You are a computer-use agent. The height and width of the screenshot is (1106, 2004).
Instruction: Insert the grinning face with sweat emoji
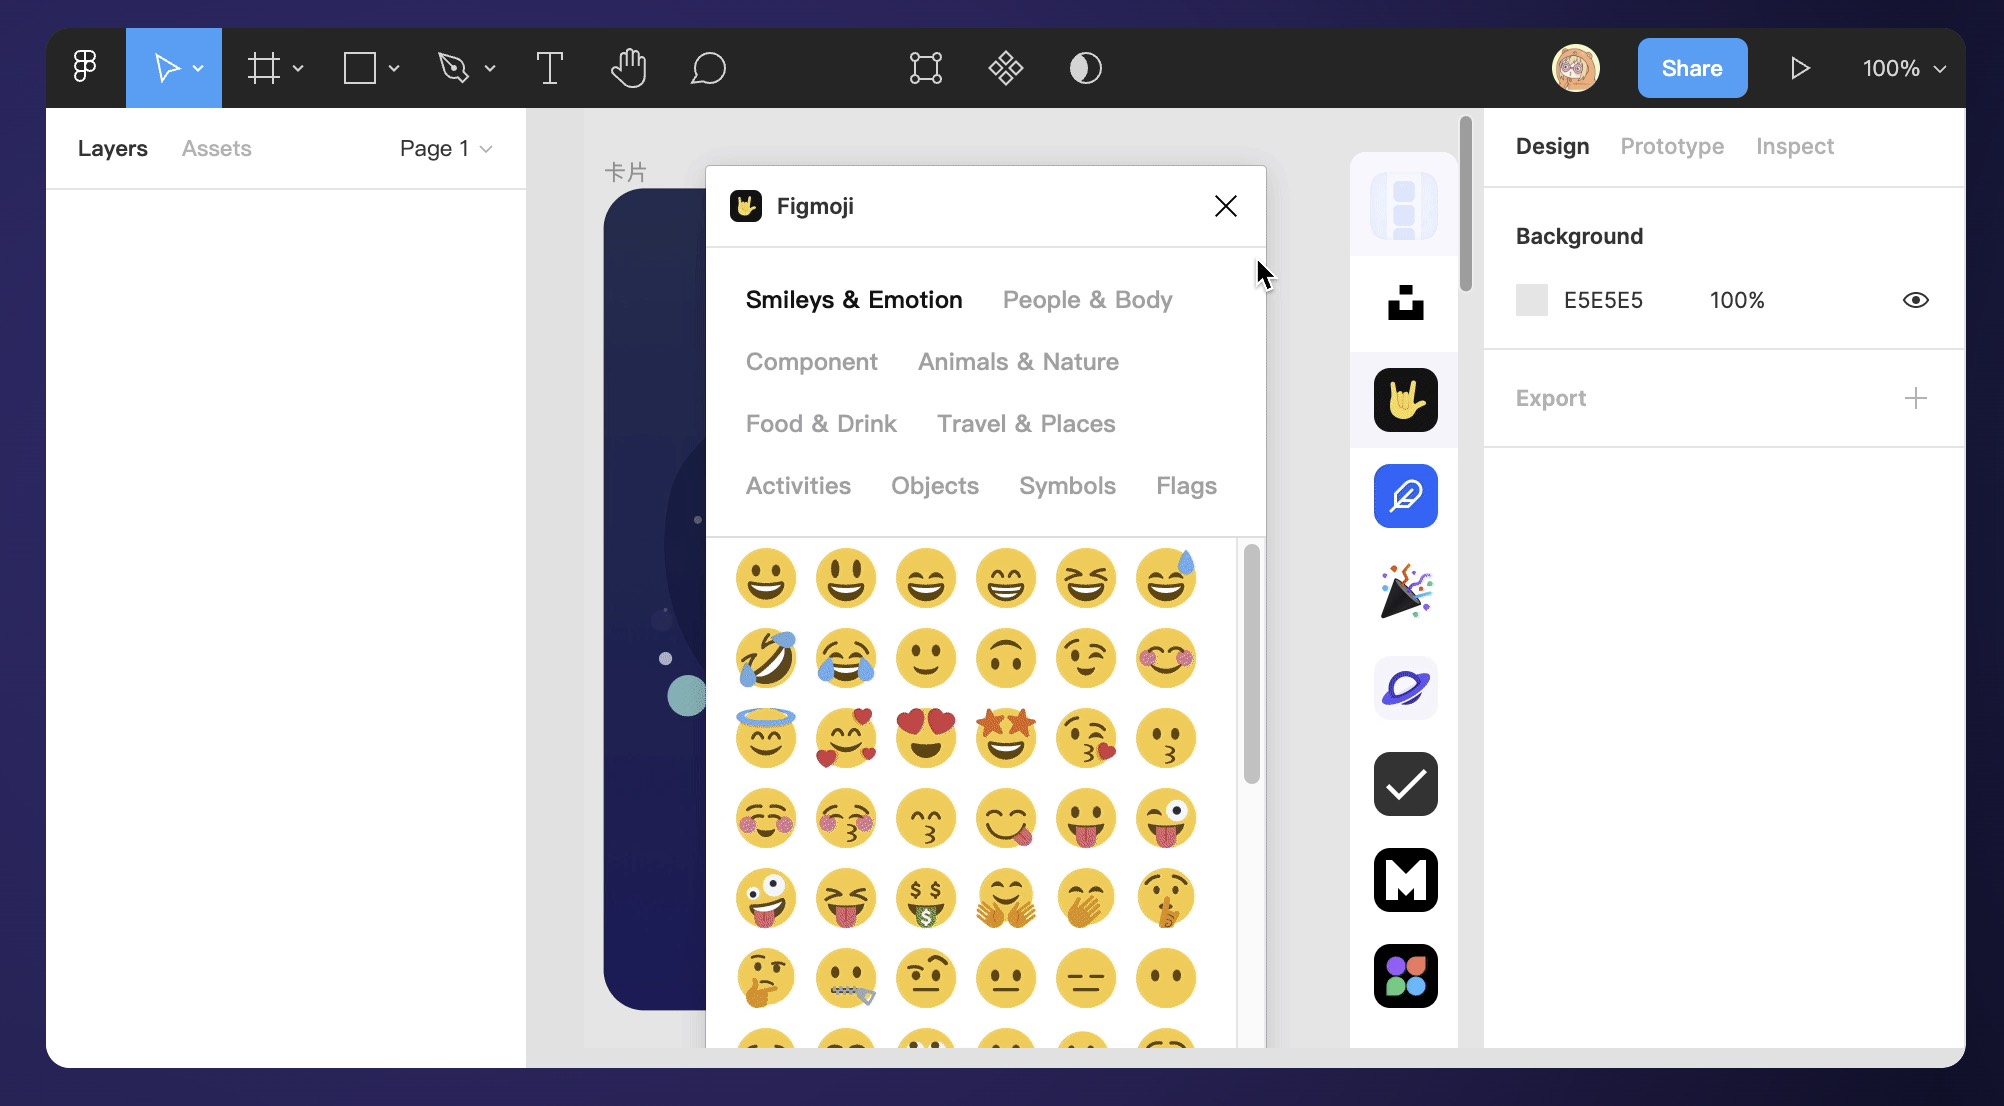pyautogui.click(x=1166, y=578)
